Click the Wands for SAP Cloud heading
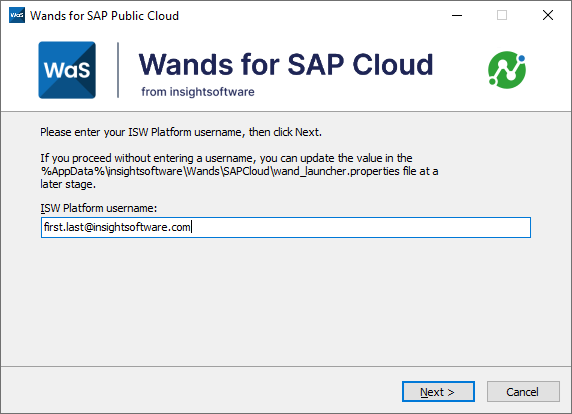Viewport: 572px width, 414px height. (x=286, y=65)
